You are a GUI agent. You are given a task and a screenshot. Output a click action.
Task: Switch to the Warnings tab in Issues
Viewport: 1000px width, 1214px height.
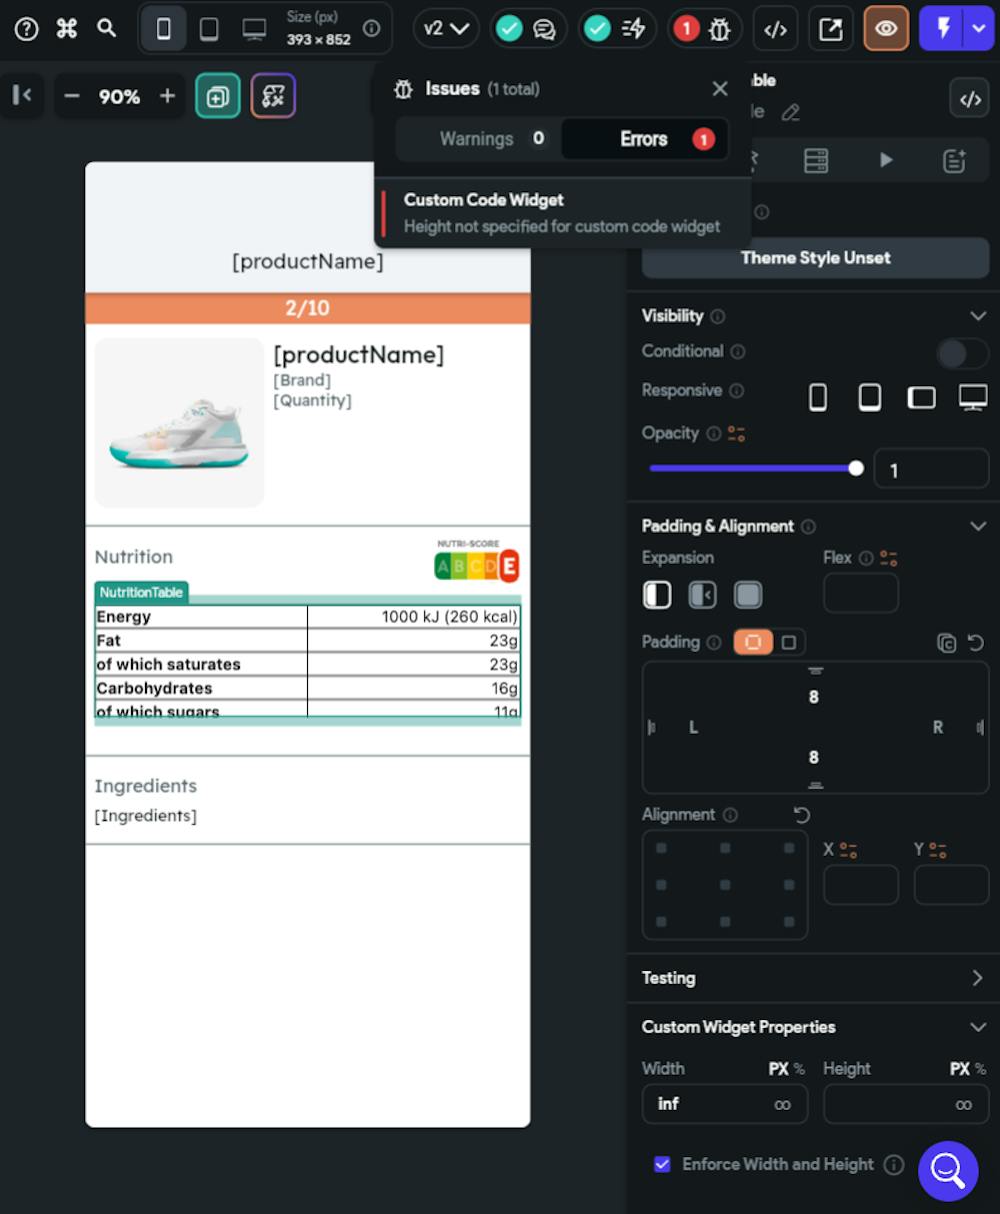[x=477, y=139]
